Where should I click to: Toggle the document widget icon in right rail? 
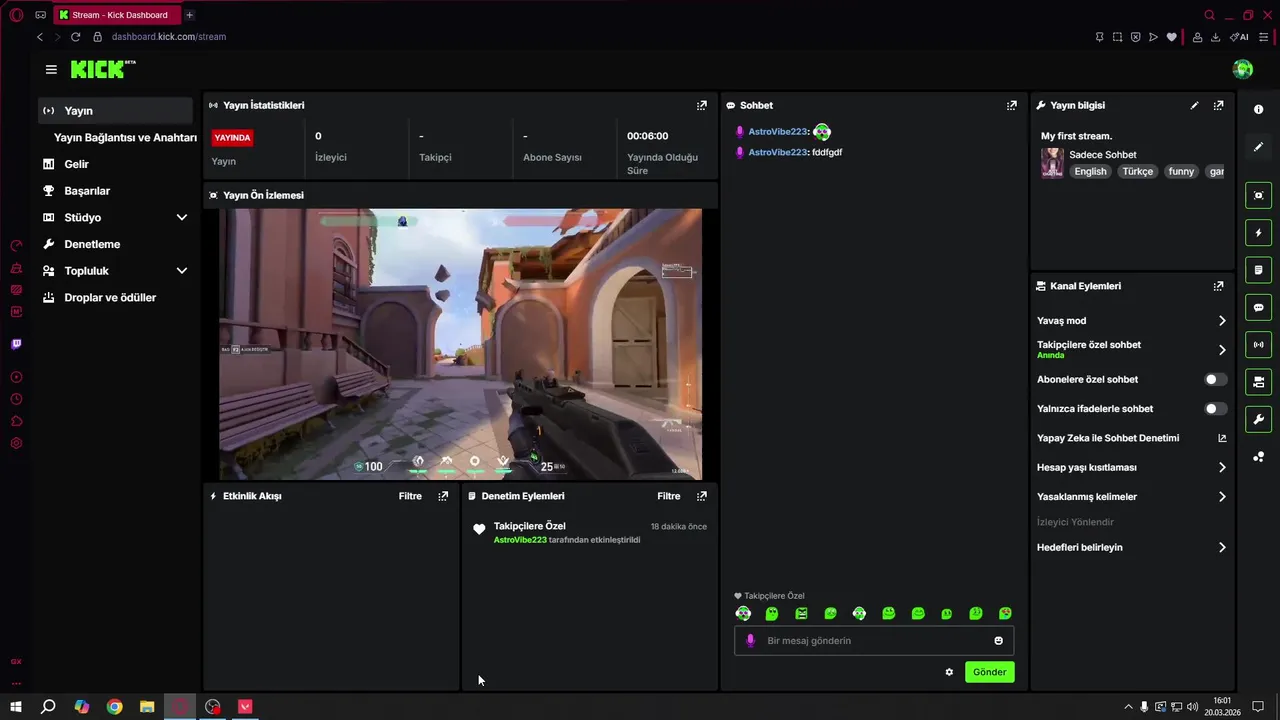point(1258,270)
